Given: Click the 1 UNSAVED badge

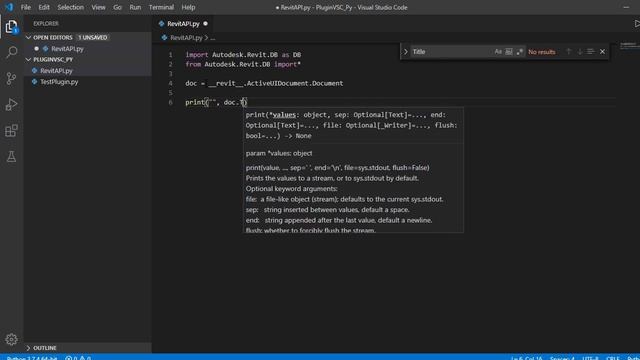Looking at the screenshot, I should pos(93,37).
